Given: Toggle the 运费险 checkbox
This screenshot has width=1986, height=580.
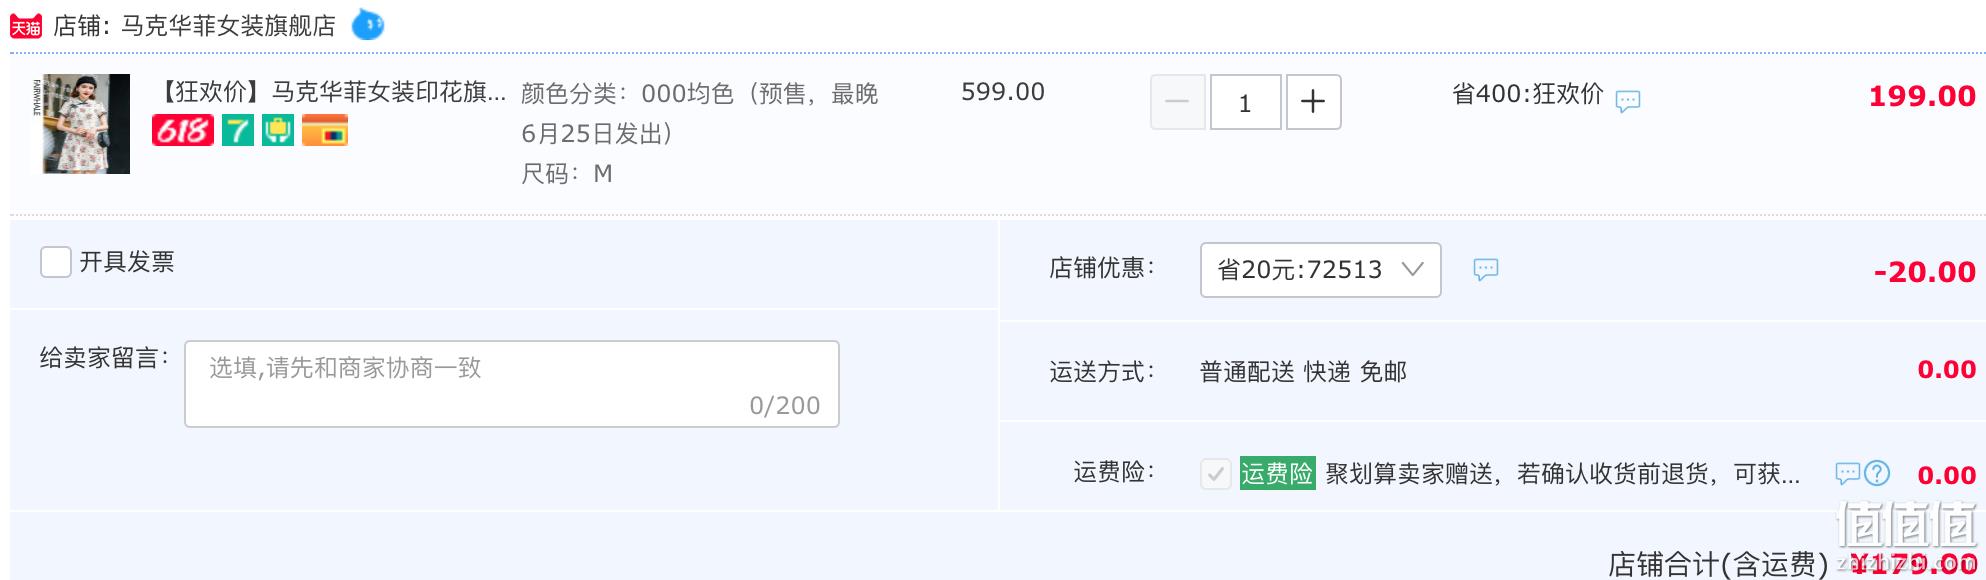Looking at the screenshot, I should [1216, 473].
